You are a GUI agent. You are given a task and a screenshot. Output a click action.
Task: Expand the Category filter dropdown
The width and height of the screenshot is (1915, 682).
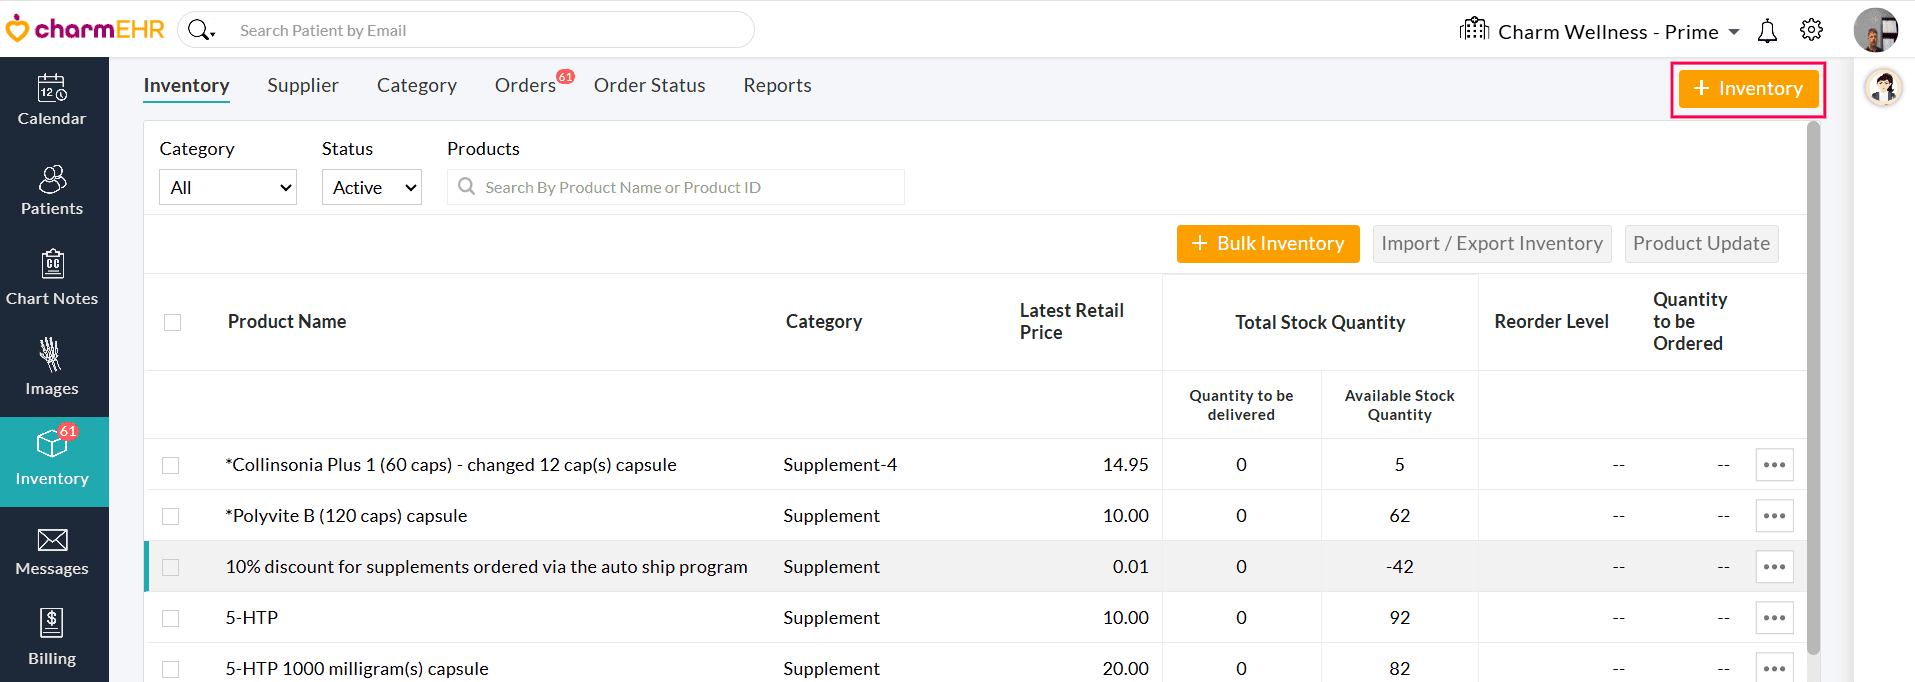[x=228, y=187]
